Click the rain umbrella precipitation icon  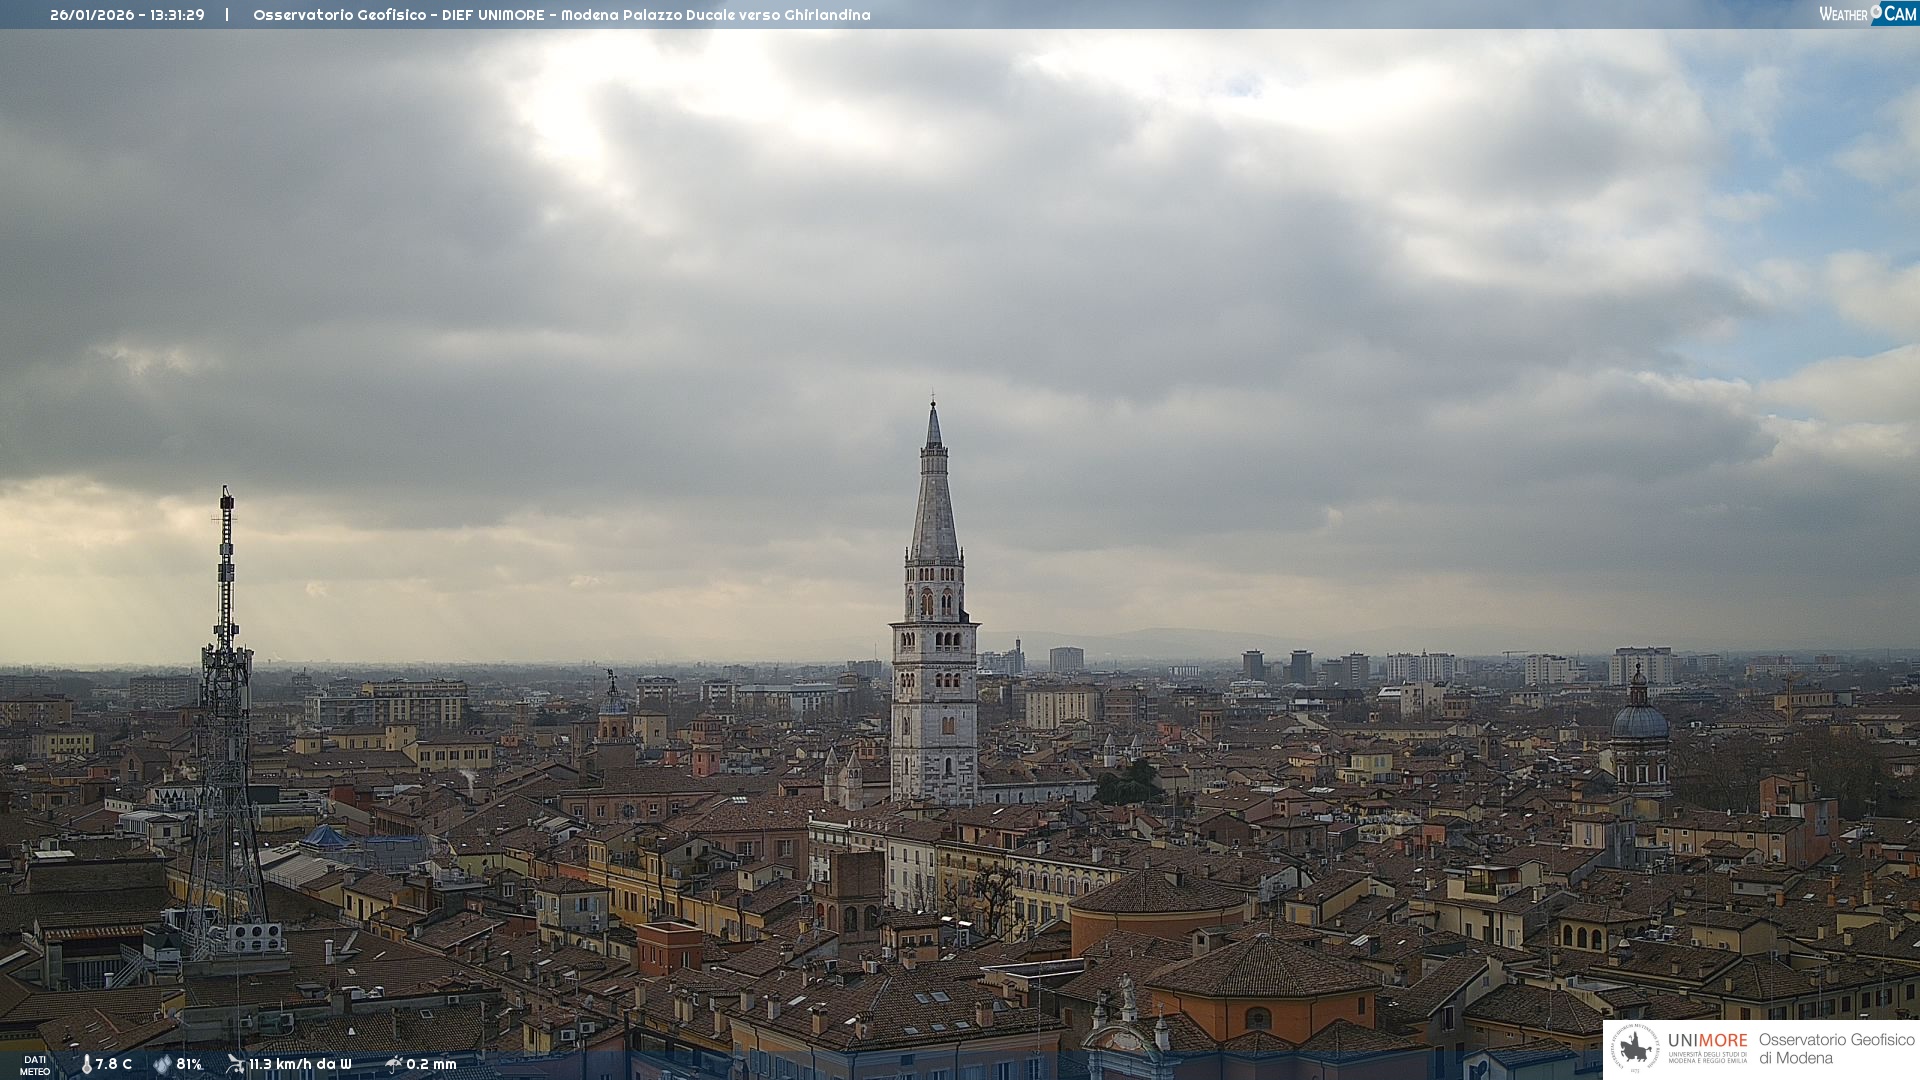393,1063
